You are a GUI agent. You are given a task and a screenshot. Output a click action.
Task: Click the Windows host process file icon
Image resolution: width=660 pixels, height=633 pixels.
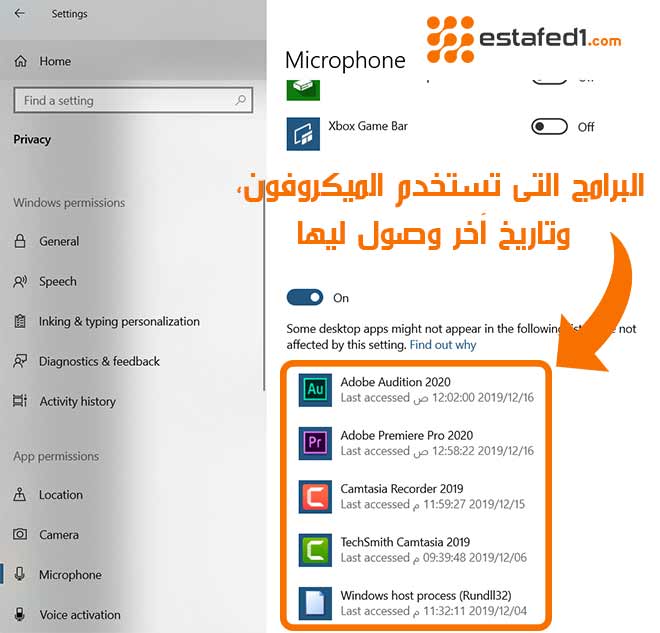coord(315,603)
